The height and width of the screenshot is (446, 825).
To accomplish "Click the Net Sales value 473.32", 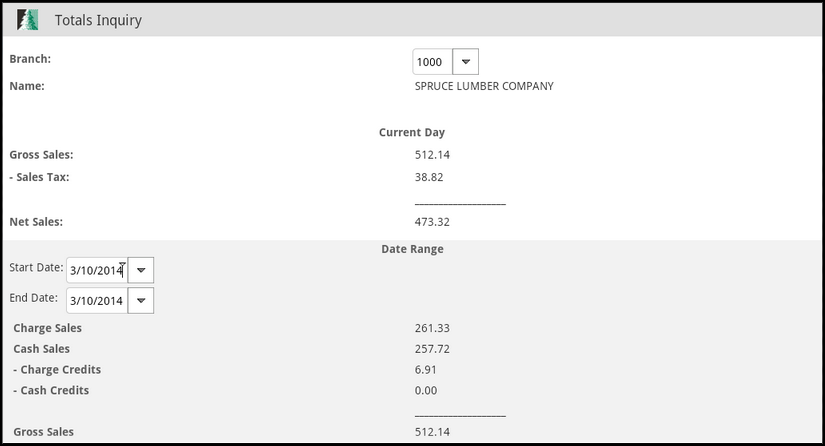I will click(432, 222).
